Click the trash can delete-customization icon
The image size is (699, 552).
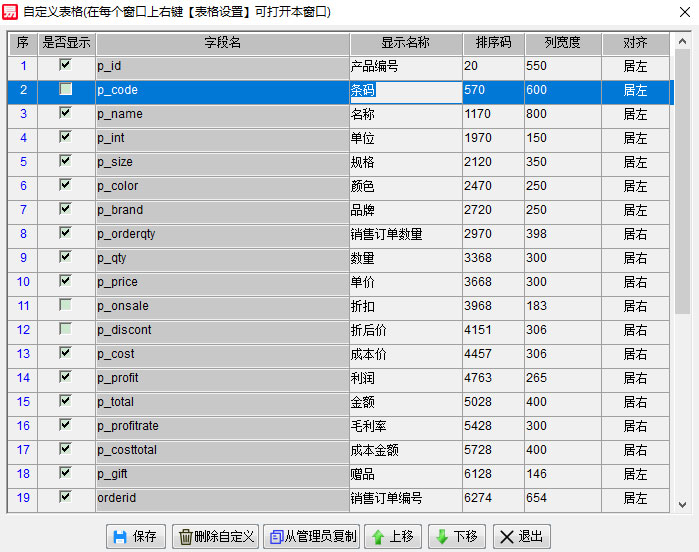click(186, 537)
